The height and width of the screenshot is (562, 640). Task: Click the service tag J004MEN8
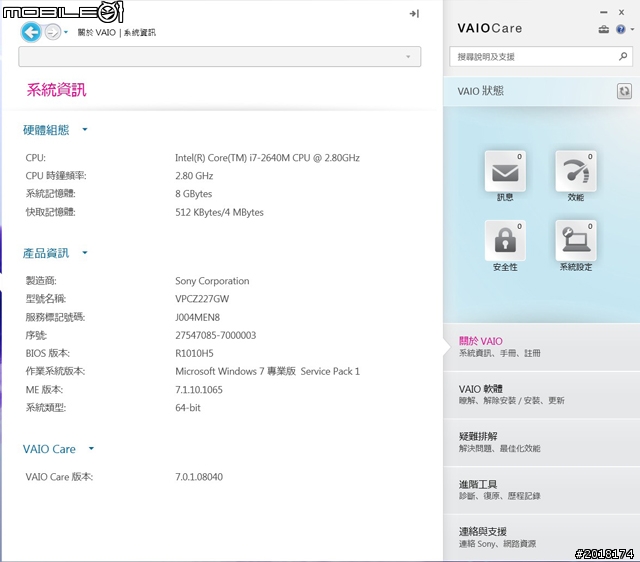tap(198, 317)
